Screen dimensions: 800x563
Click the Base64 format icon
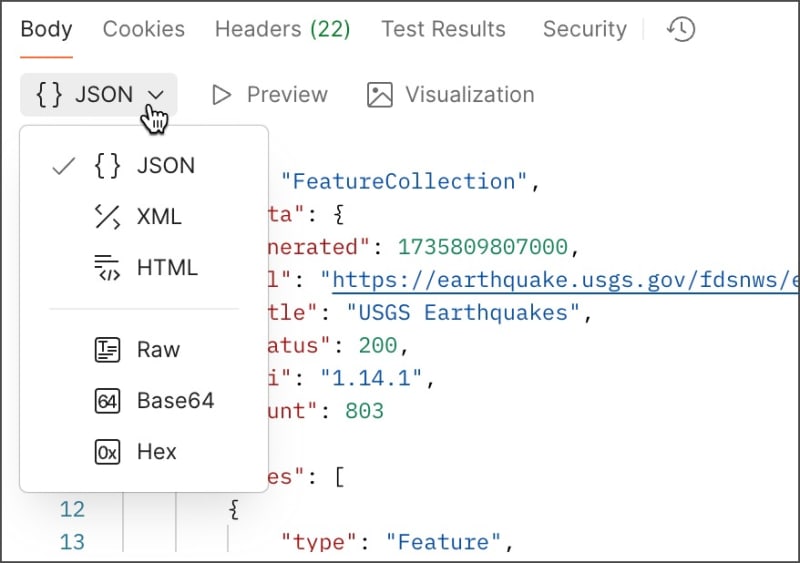107,401
